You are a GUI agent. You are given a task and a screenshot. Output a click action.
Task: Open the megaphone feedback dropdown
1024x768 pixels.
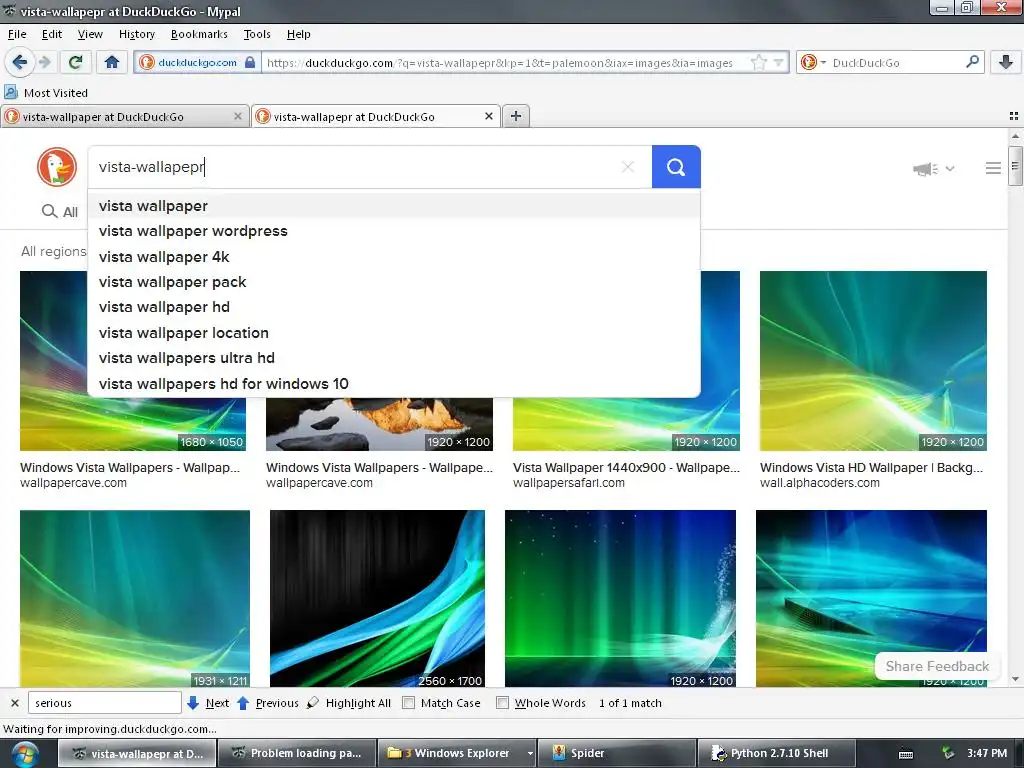933,169
